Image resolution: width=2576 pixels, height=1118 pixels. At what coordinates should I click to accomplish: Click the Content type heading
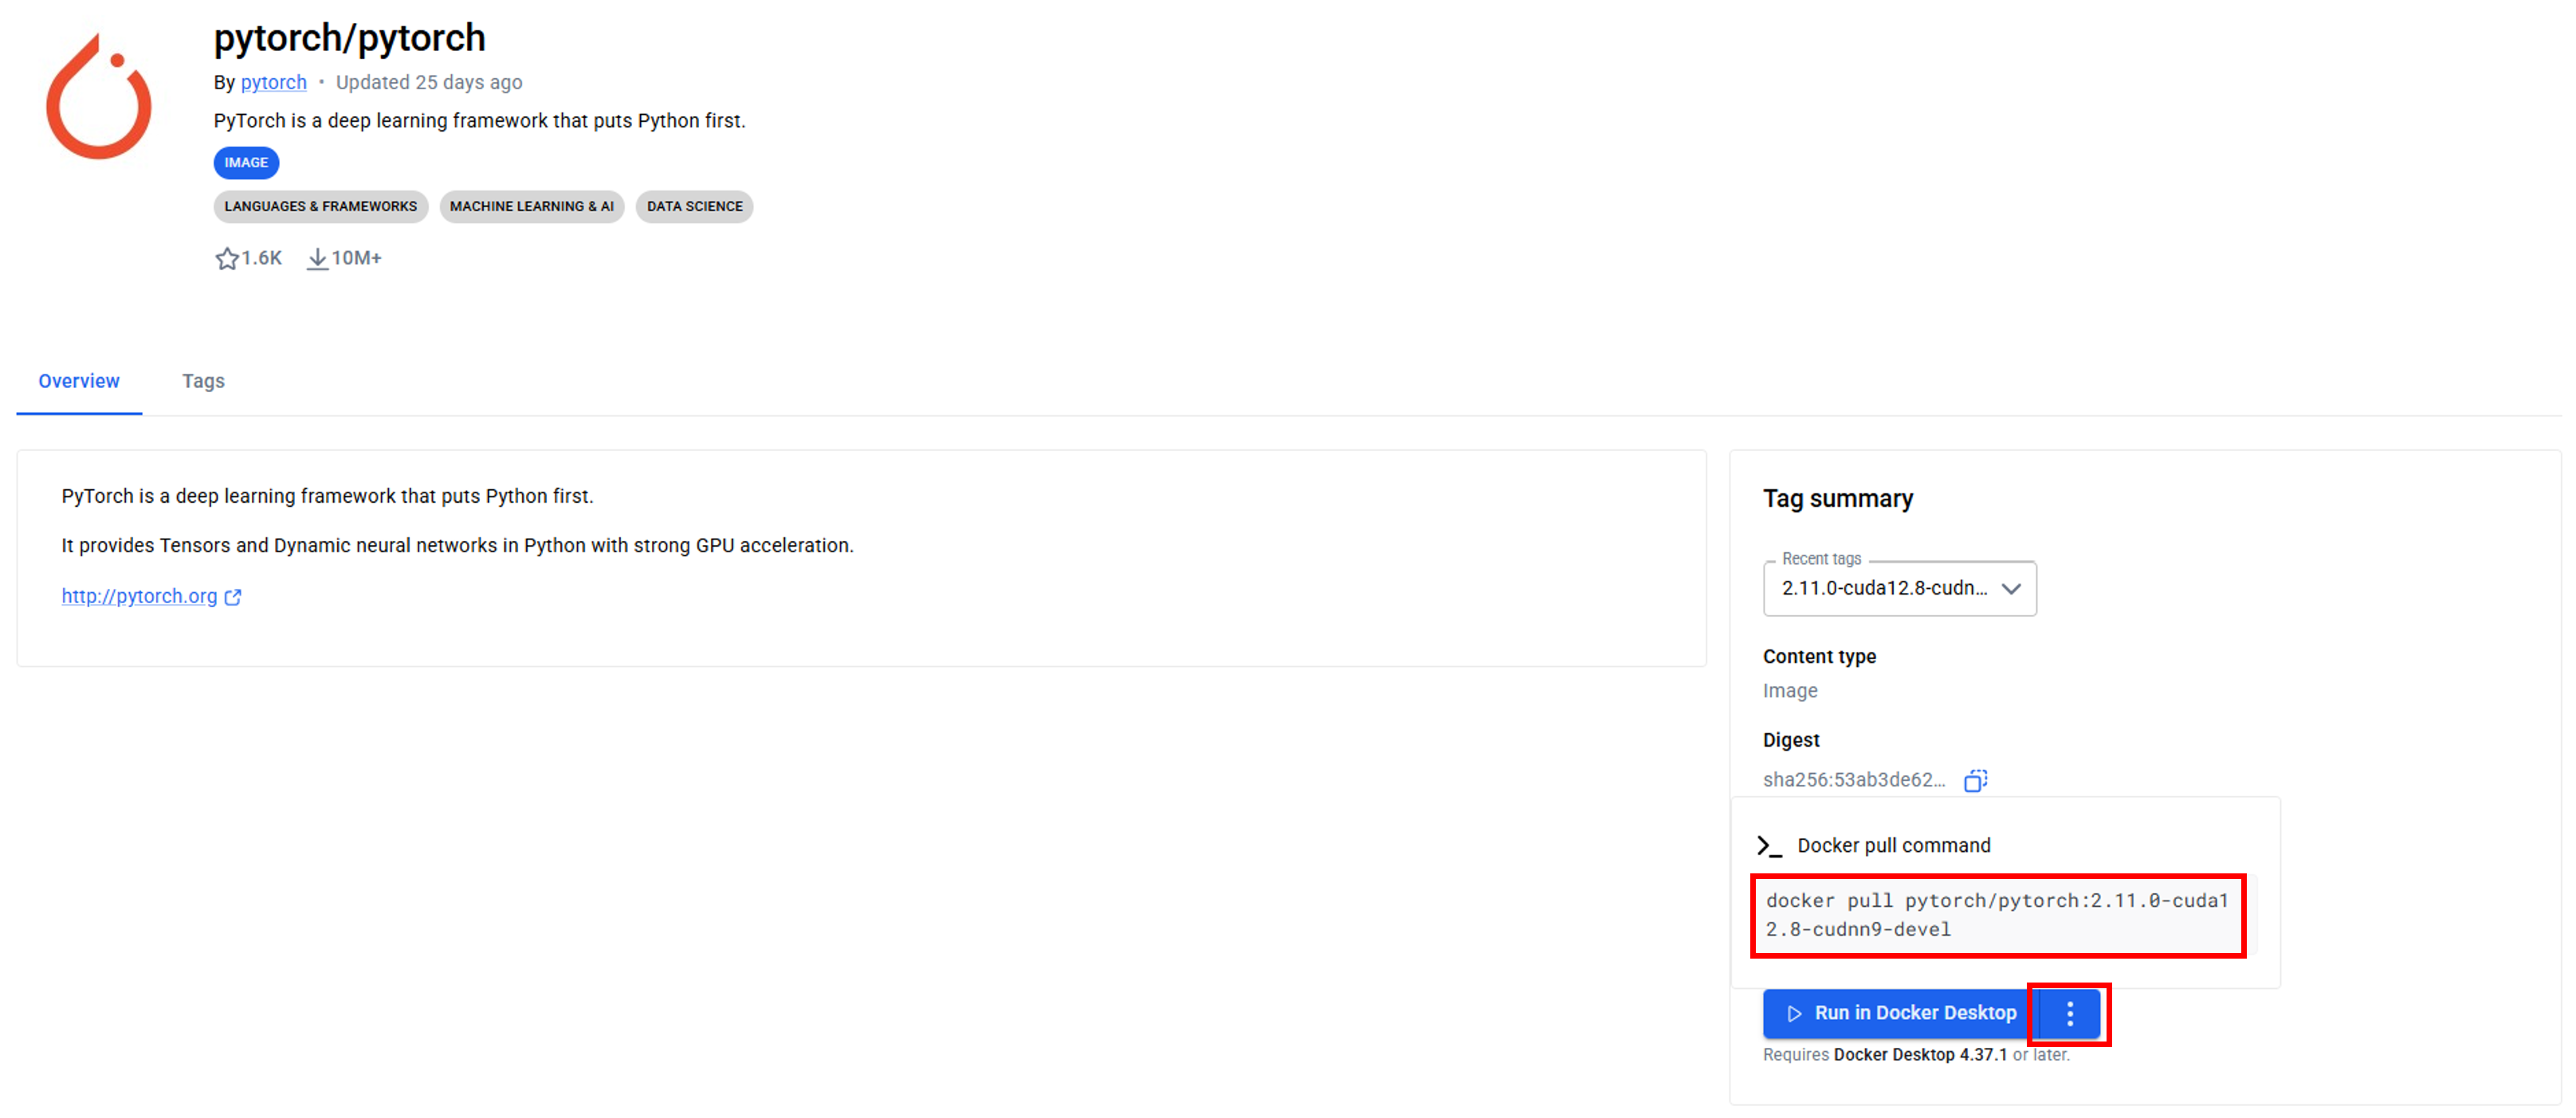coord(1819,657)
